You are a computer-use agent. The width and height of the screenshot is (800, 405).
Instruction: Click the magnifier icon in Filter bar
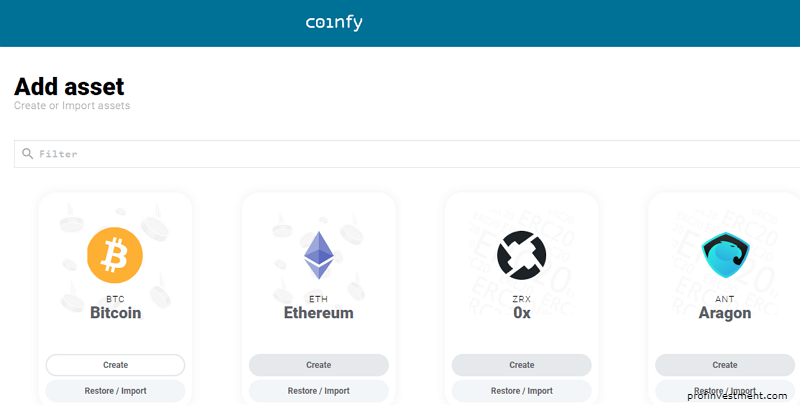[28, 154]
